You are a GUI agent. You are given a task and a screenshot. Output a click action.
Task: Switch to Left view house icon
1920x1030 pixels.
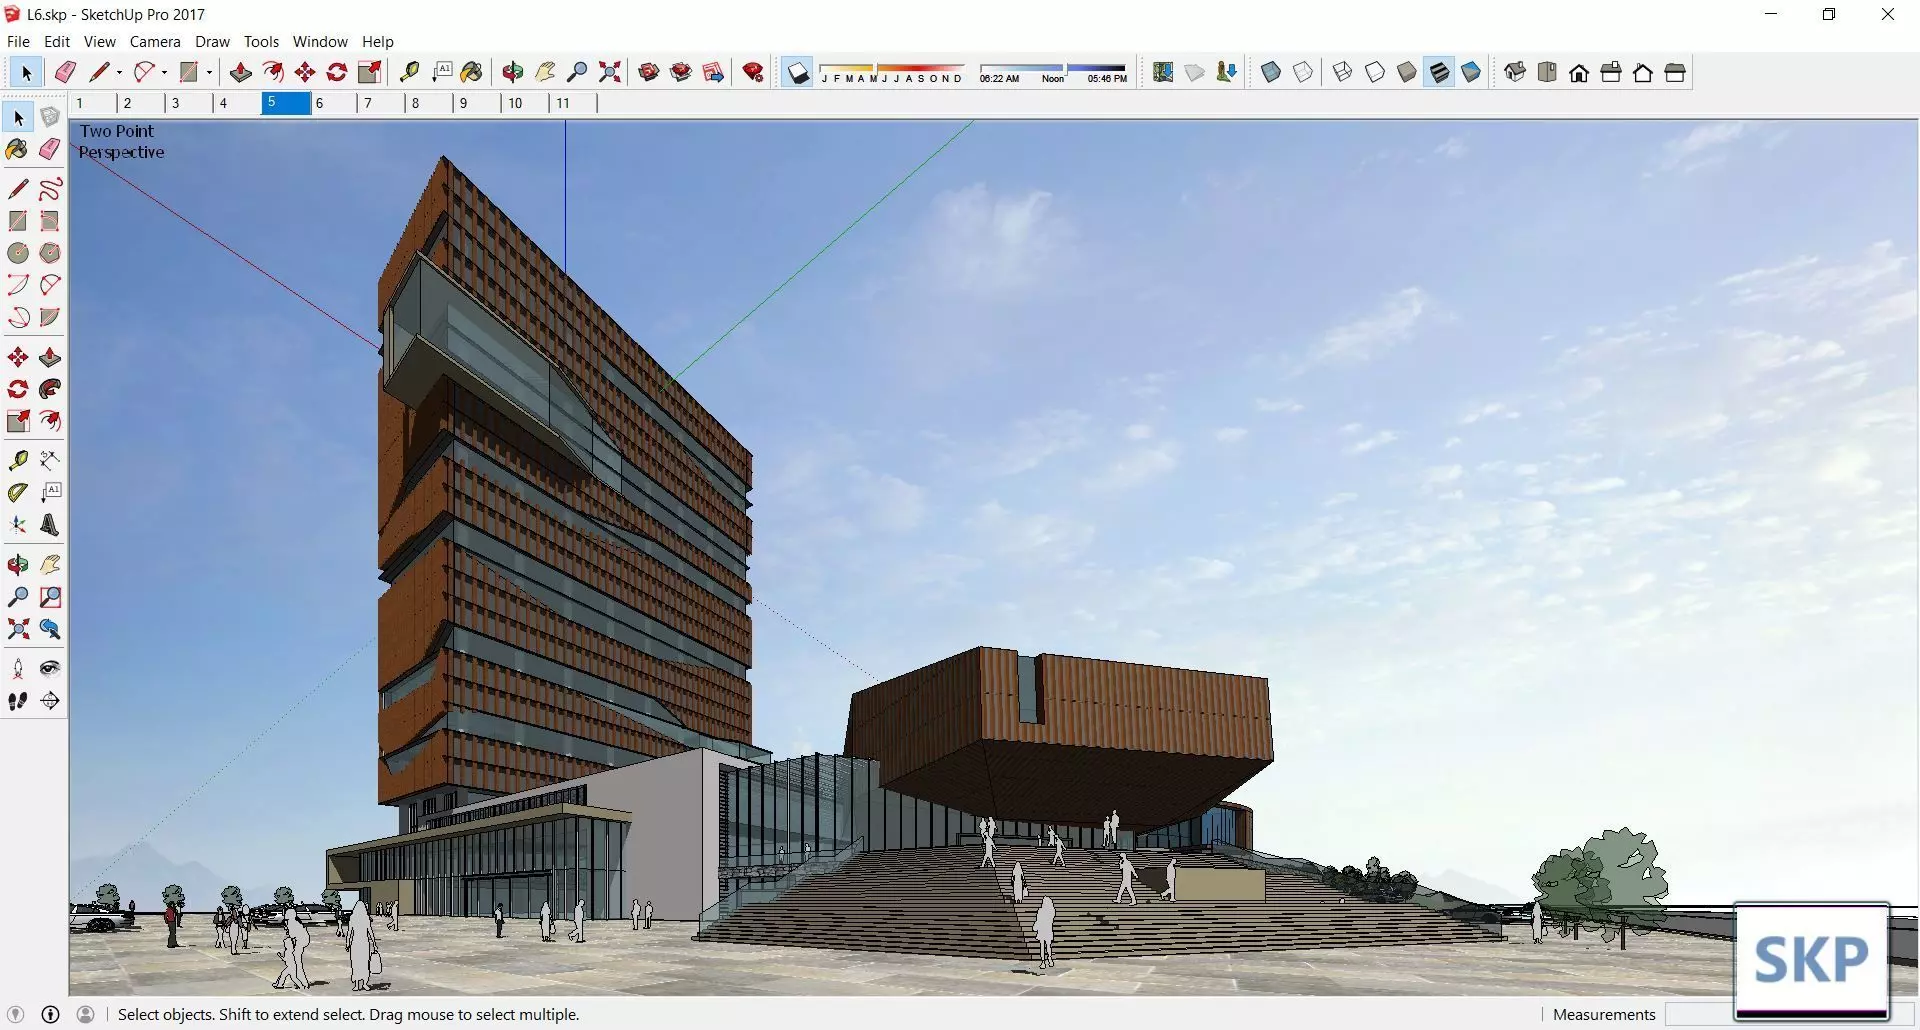[x=1675, y=72]
